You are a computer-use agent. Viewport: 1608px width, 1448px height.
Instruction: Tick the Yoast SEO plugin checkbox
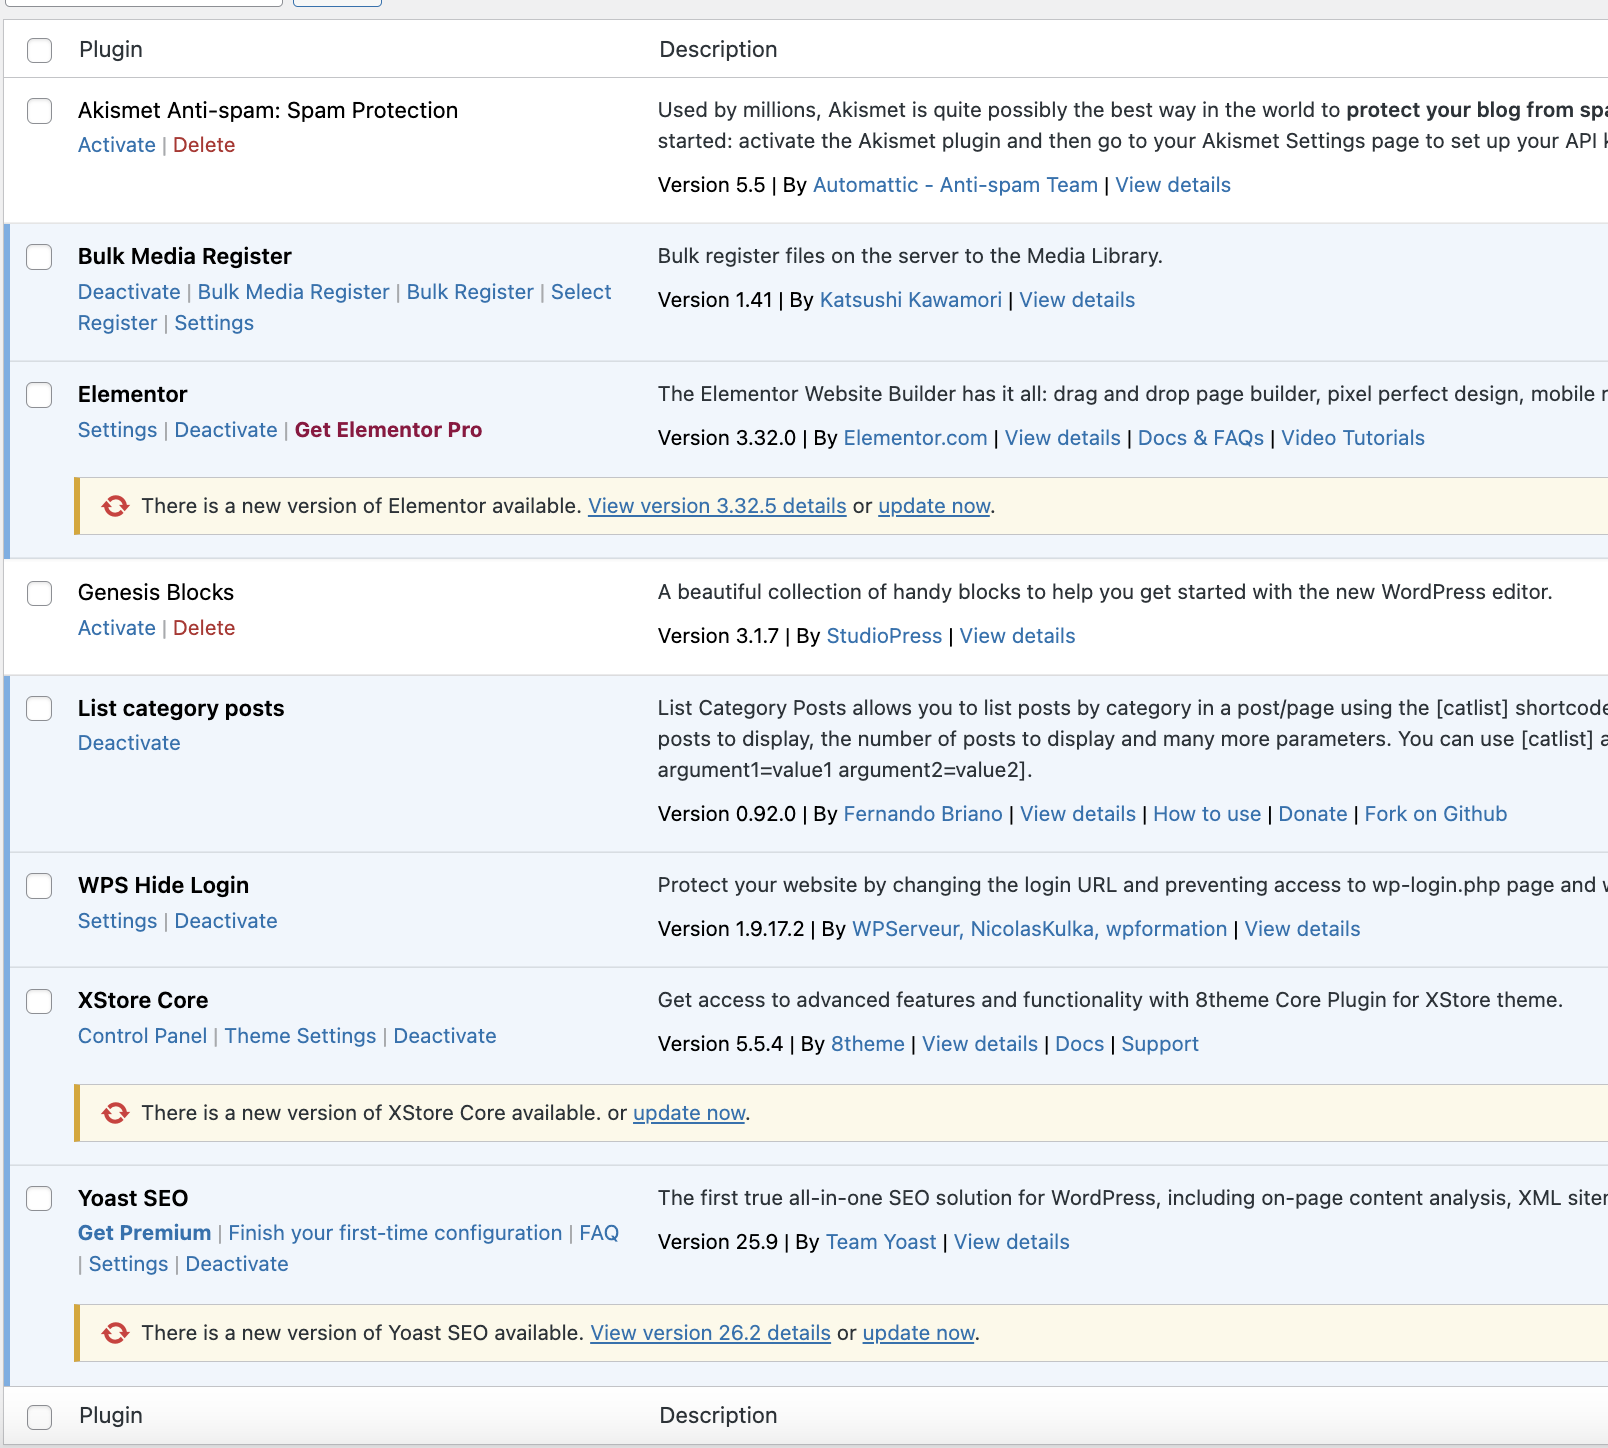40,1199
